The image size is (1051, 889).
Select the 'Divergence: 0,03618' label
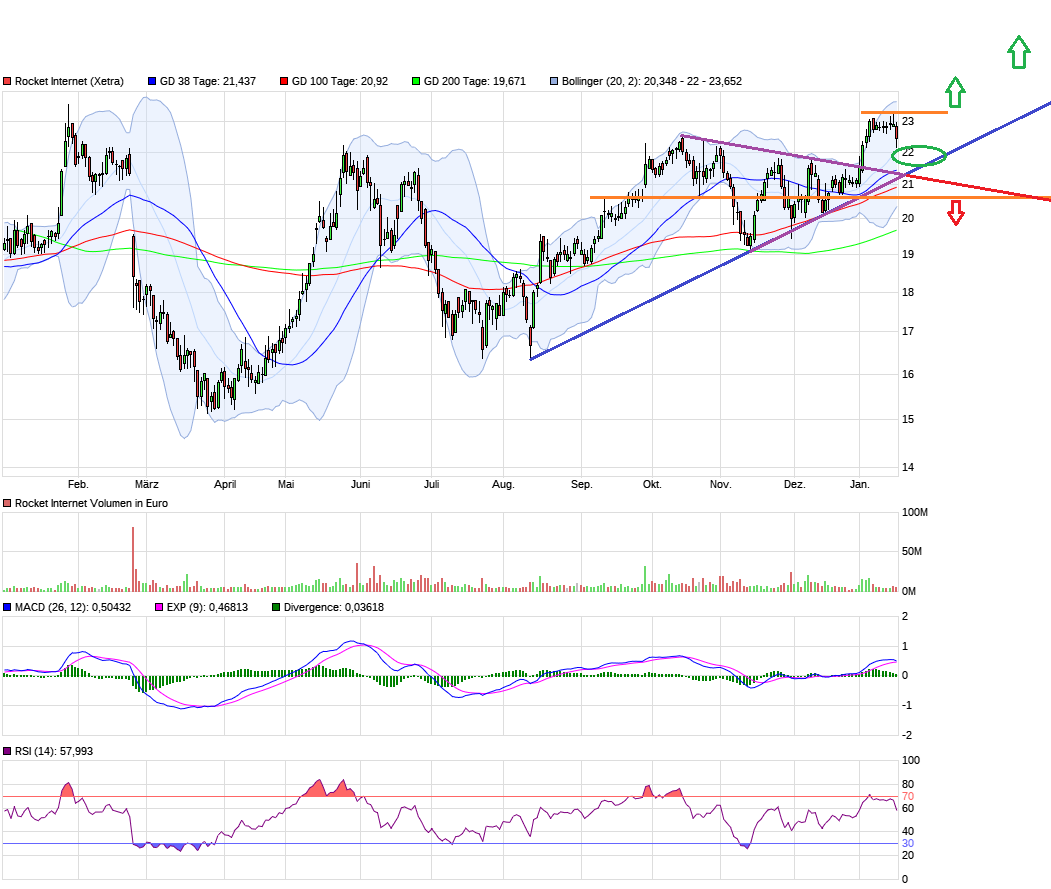tap(334, 607)
